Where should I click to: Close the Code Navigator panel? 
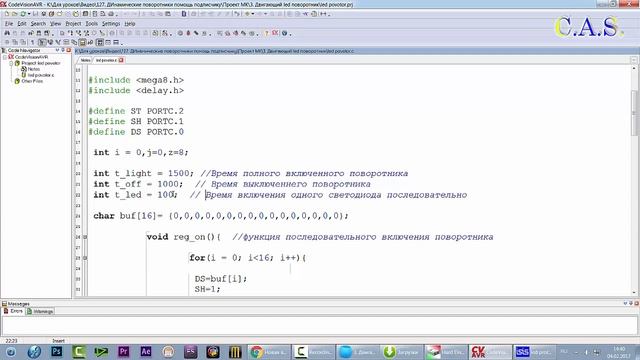[x=69, y=50]
